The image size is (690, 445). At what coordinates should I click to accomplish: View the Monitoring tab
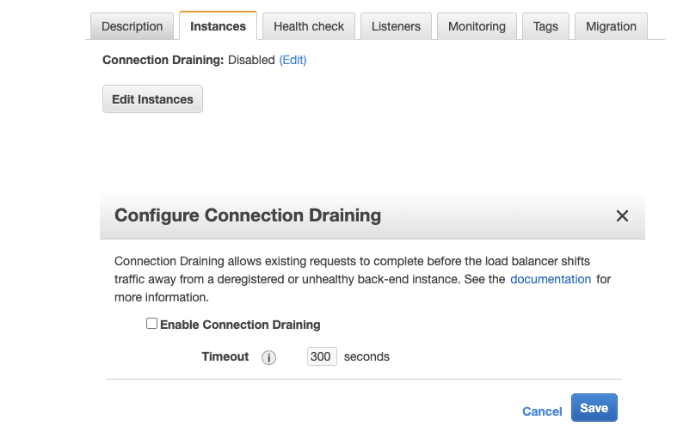click(x=477, y=26)
